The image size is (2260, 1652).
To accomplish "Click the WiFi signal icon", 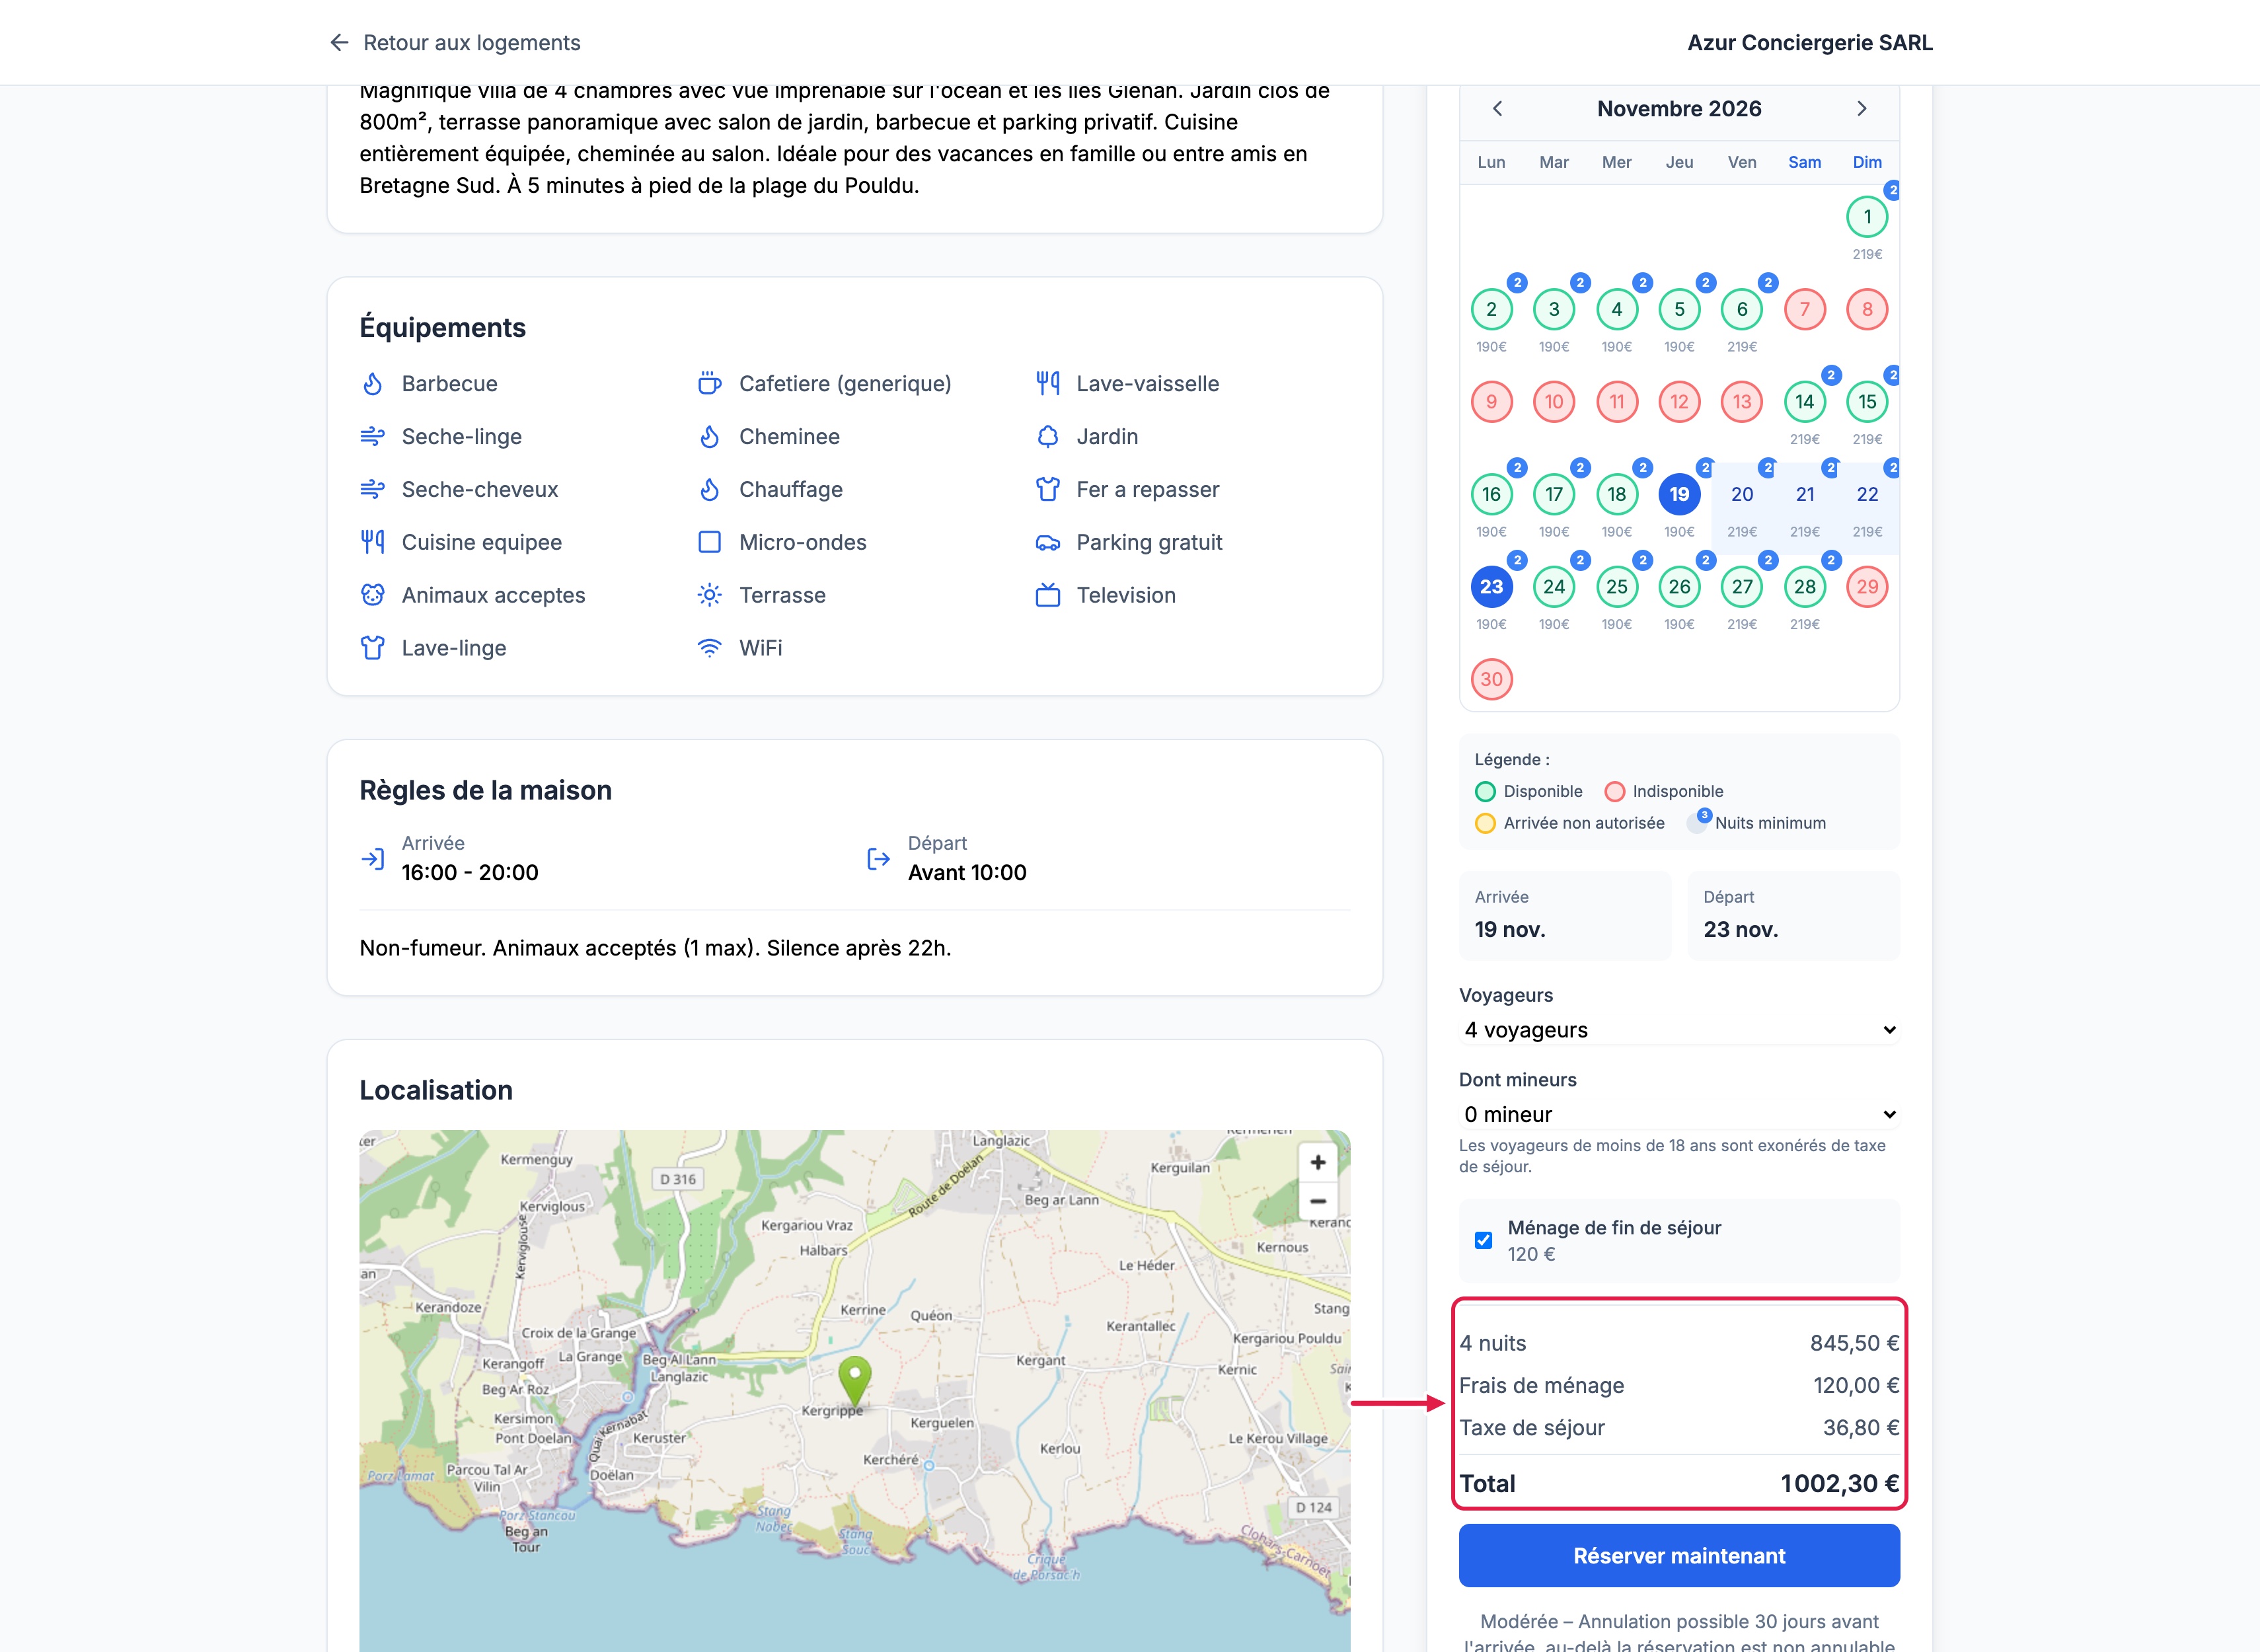I will 710,648.
